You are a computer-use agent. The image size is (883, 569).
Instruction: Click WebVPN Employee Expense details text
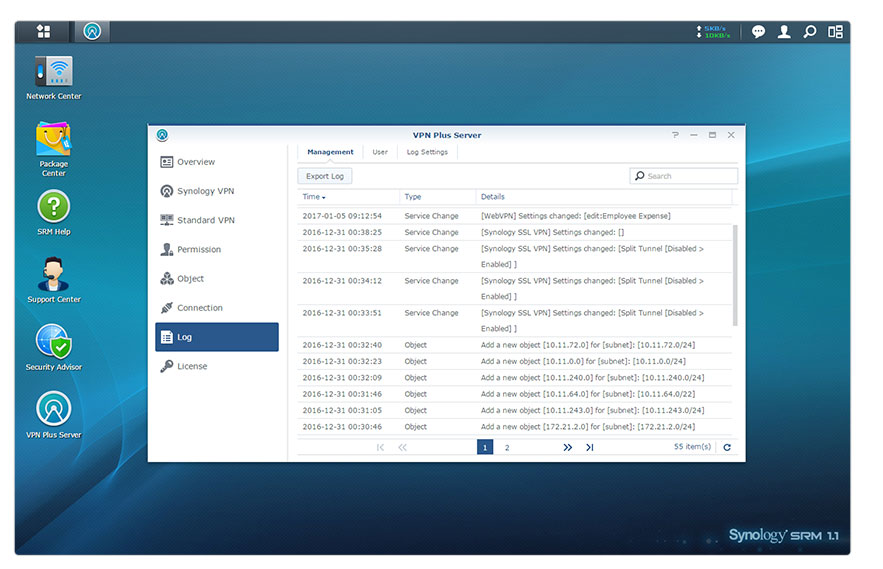(x=576, y=216)
